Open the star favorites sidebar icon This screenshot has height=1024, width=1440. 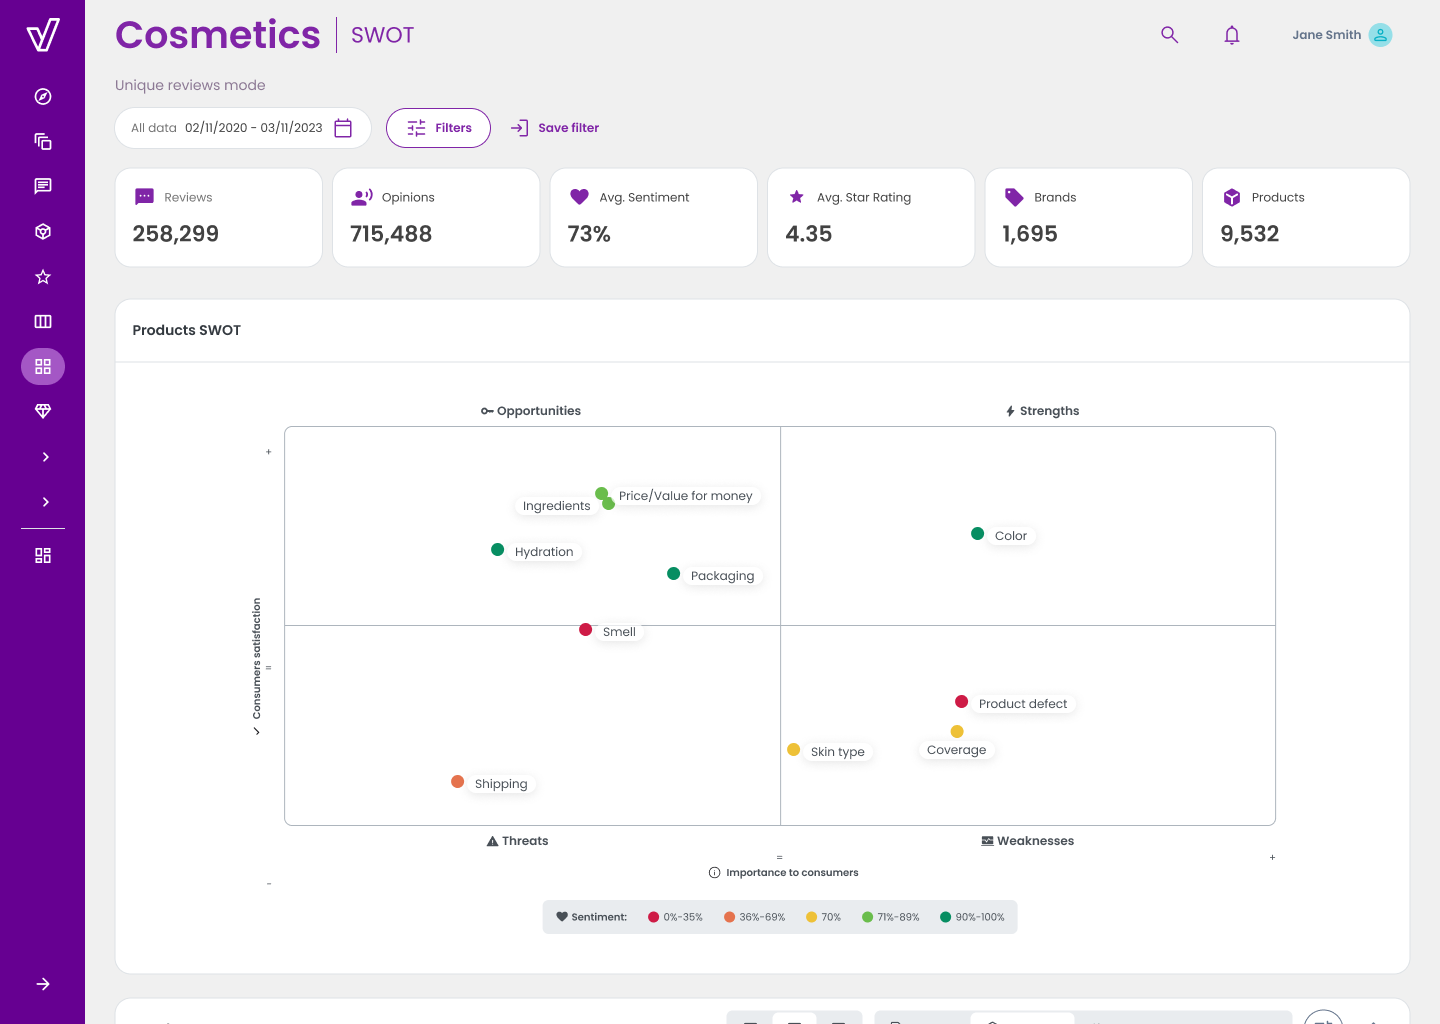[x=43, y=277]
